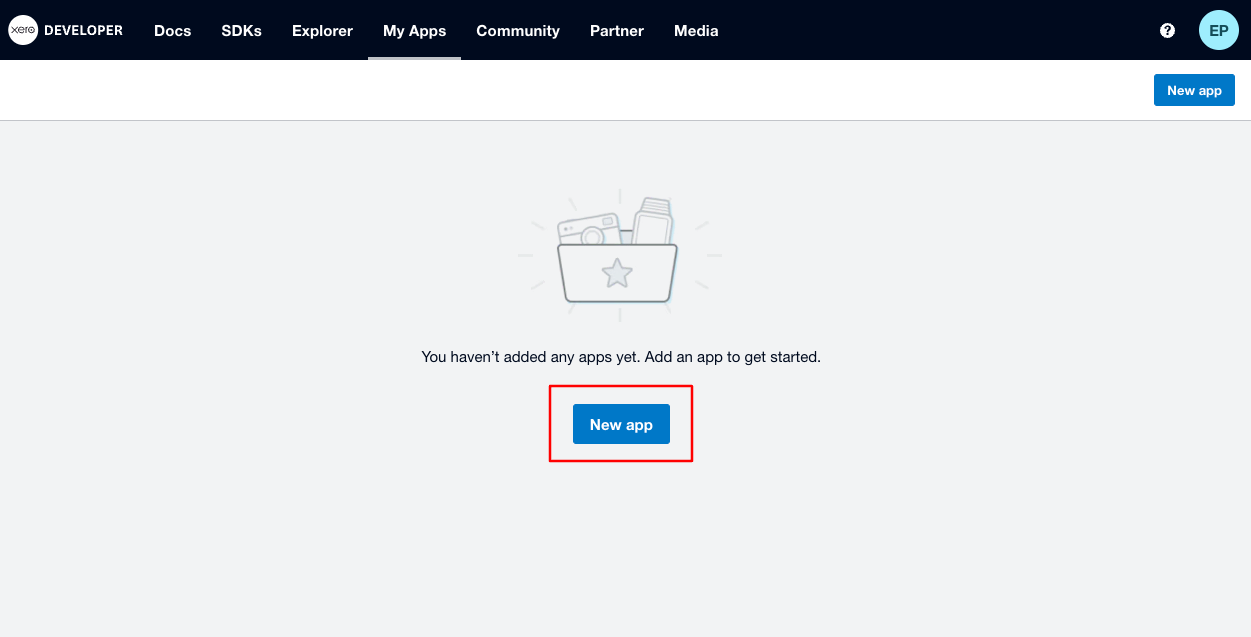Open the Explorer nav item
1251x637 pixels.
coord(322,30)
